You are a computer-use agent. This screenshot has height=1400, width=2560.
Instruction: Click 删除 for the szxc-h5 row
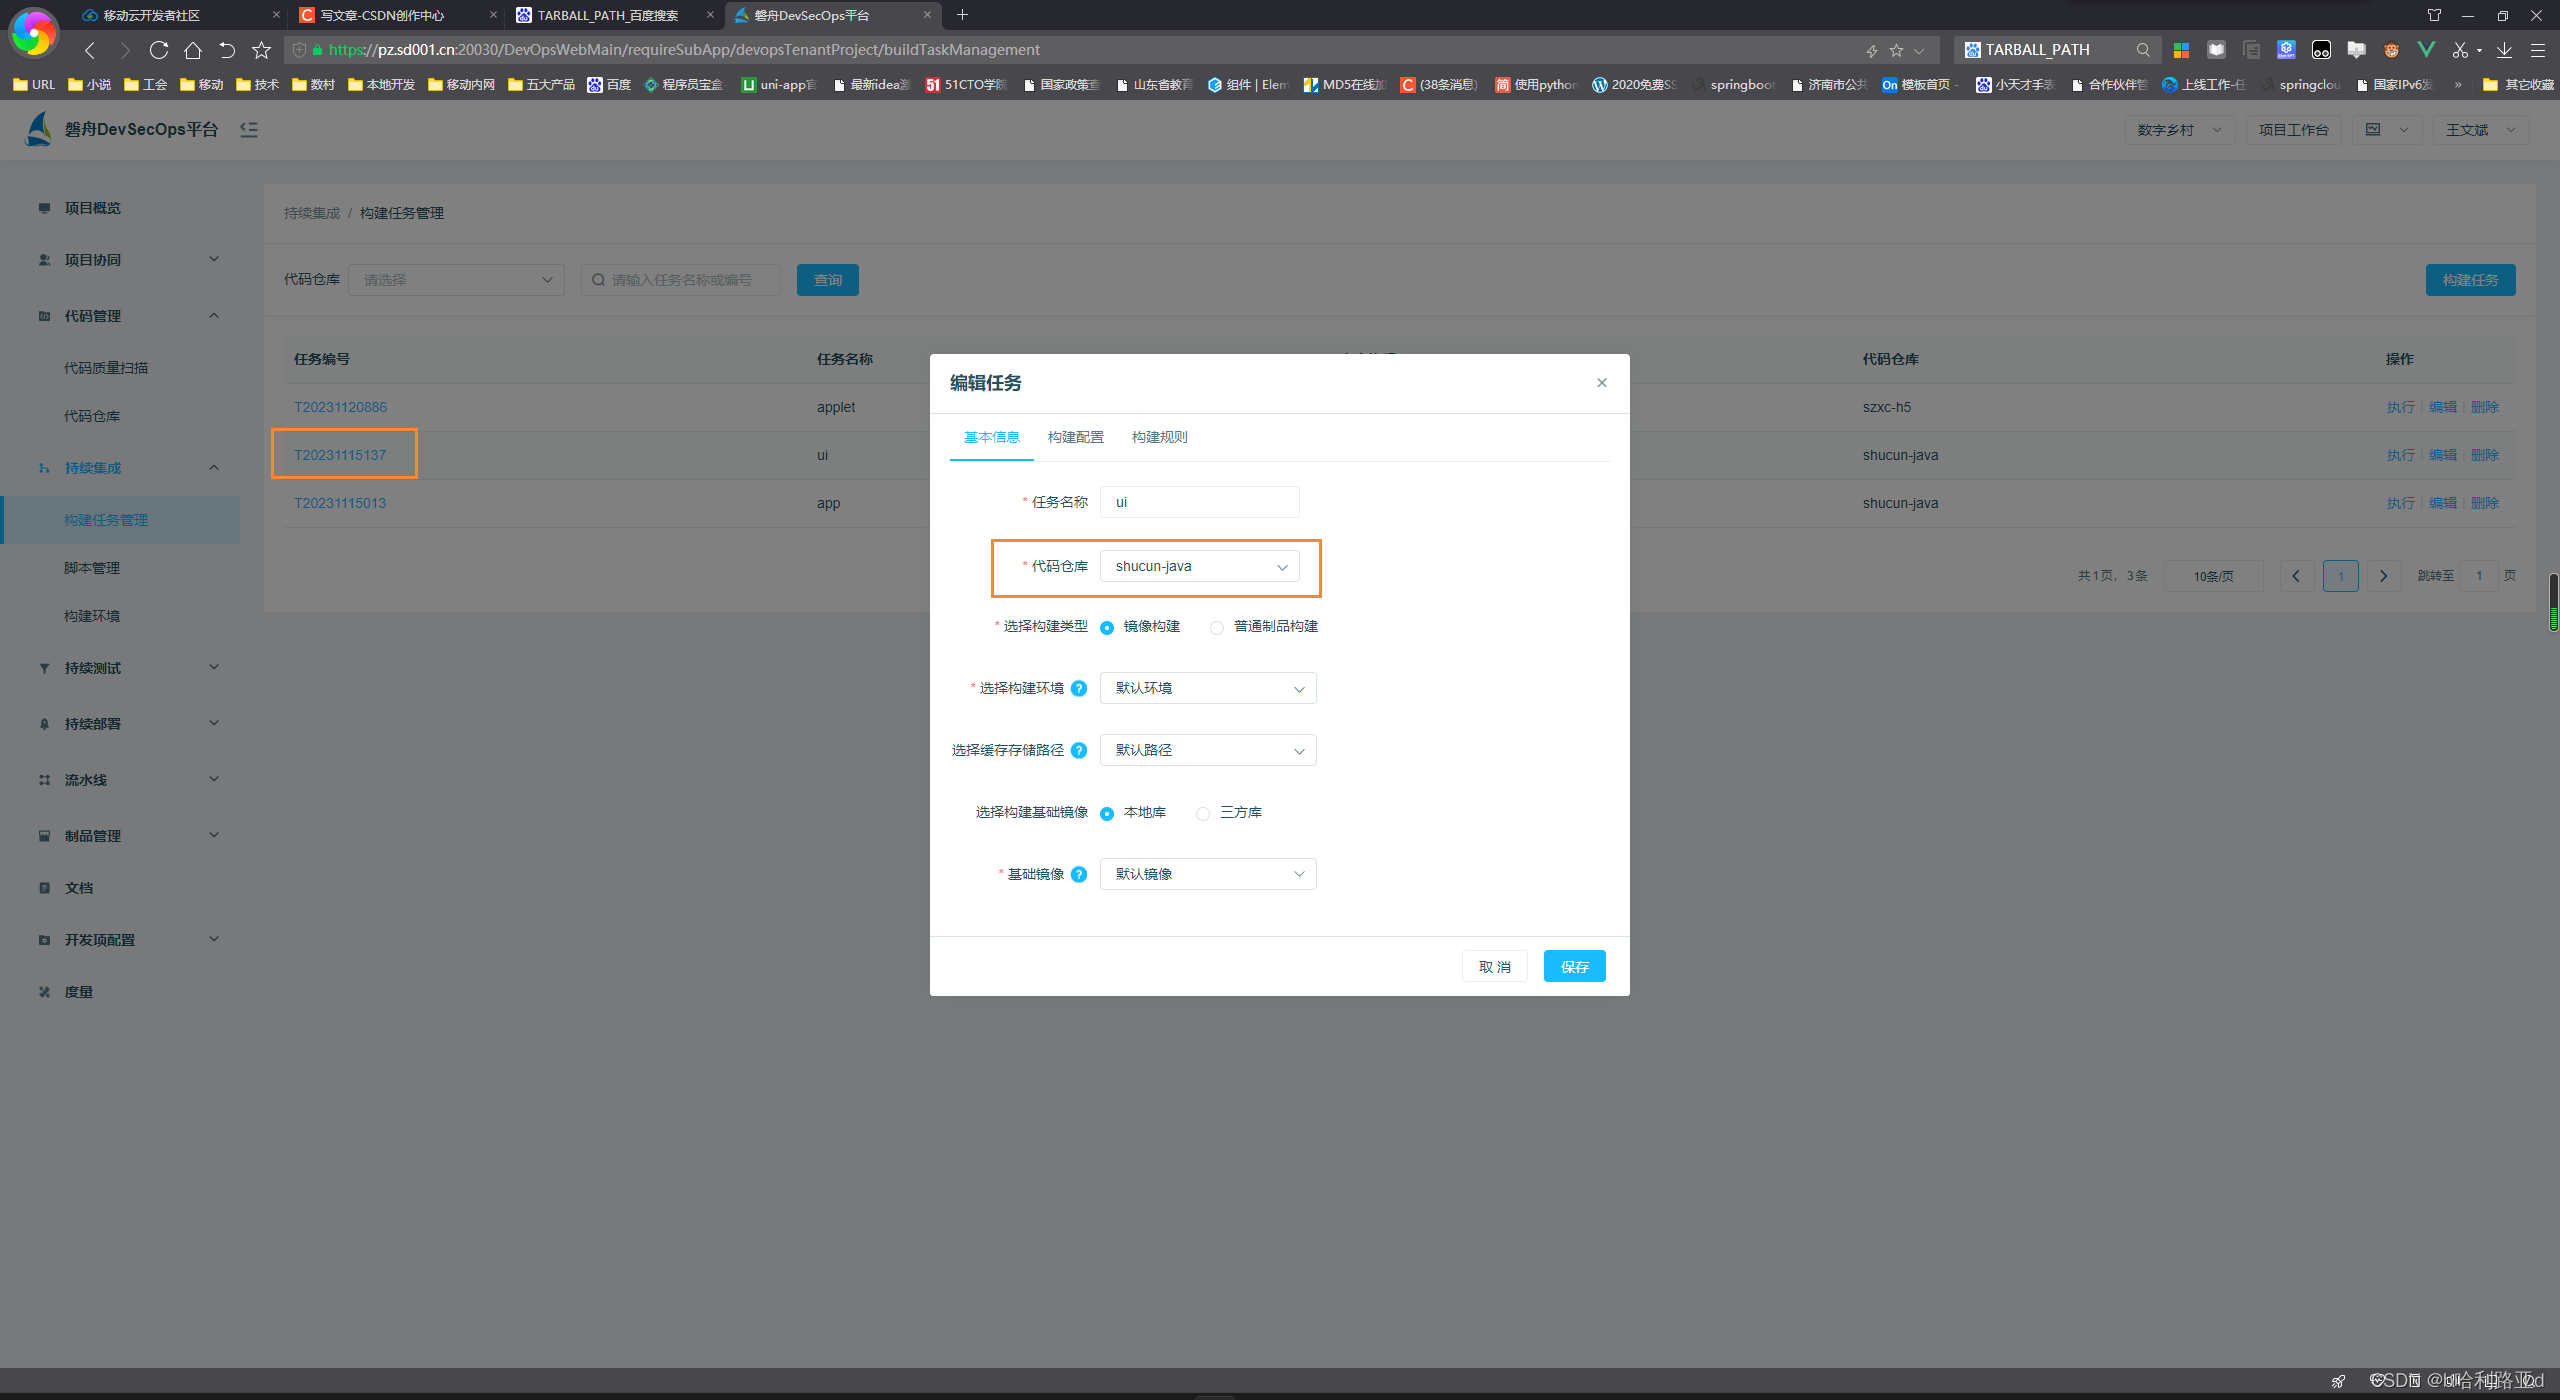coord(2484,407)
